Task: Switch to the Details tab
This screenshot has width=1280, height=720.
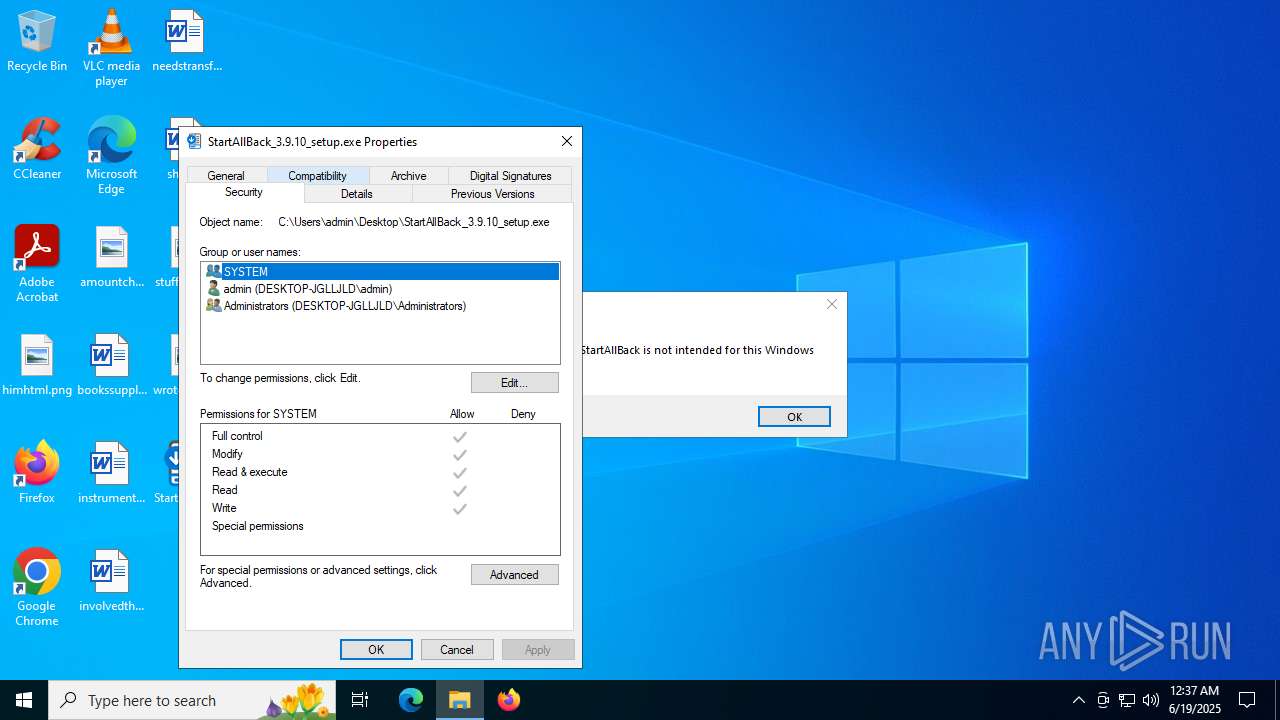Action: click(x=357, y=194)
